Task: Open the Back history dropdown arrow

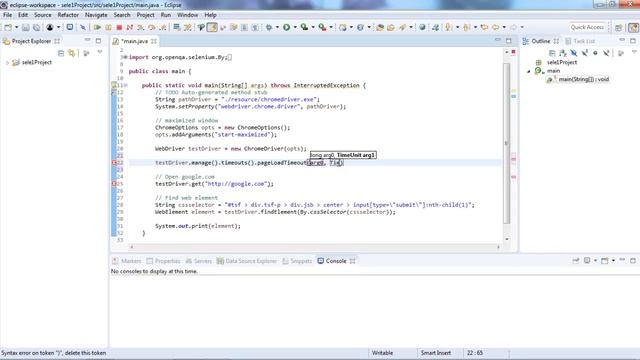Action: 504,27
